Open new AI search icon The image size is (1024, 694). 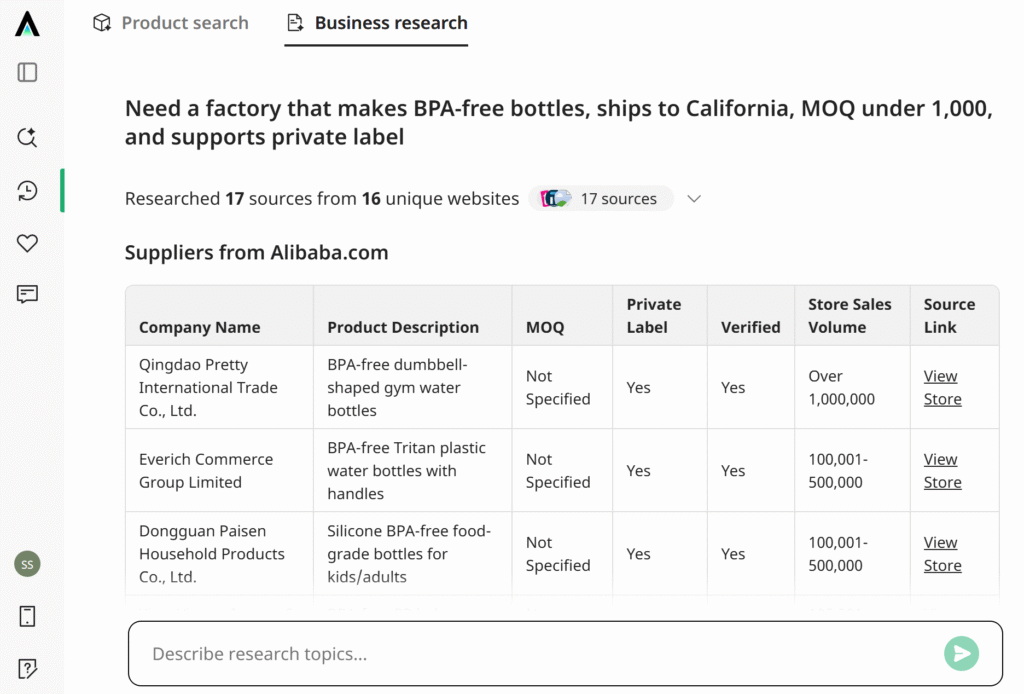[x=27, y=137]
